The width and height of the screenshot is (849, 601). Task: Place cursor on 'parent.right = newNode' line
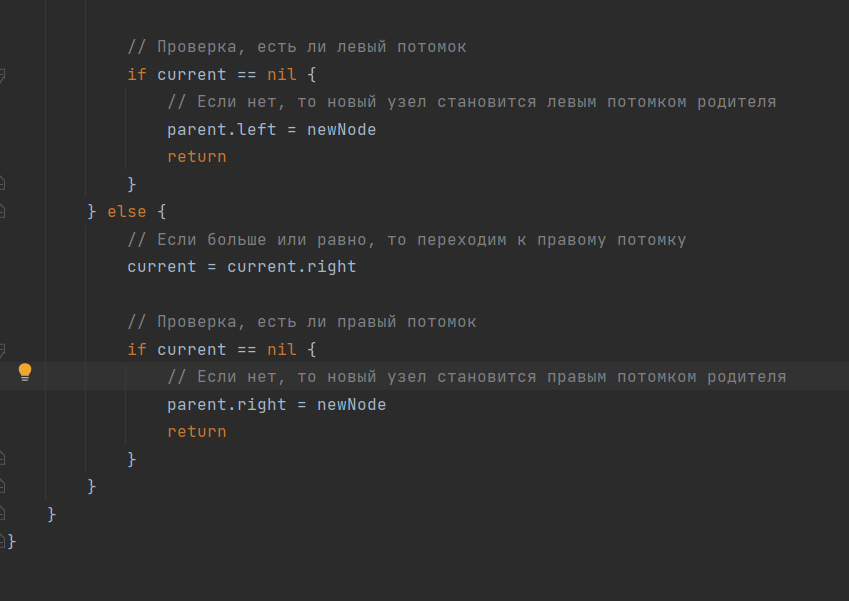pos(276,404)
